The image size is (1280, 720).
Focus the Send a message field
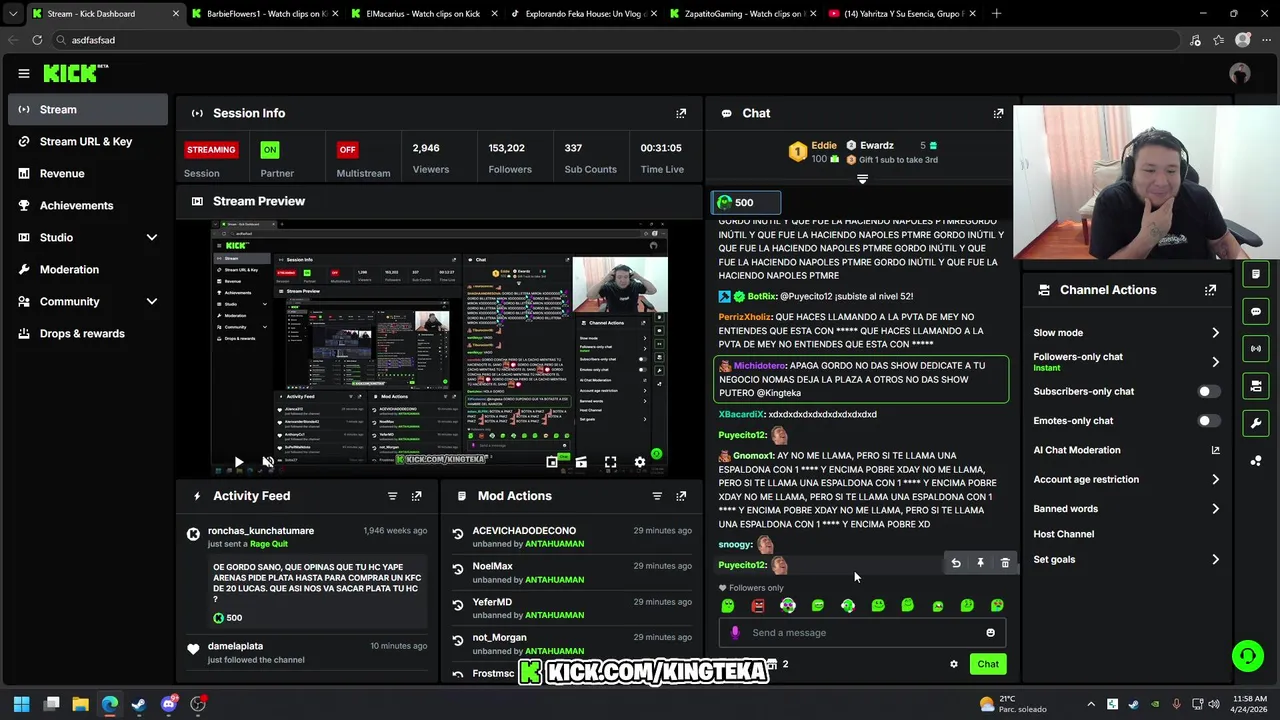[x=865, y=632]
